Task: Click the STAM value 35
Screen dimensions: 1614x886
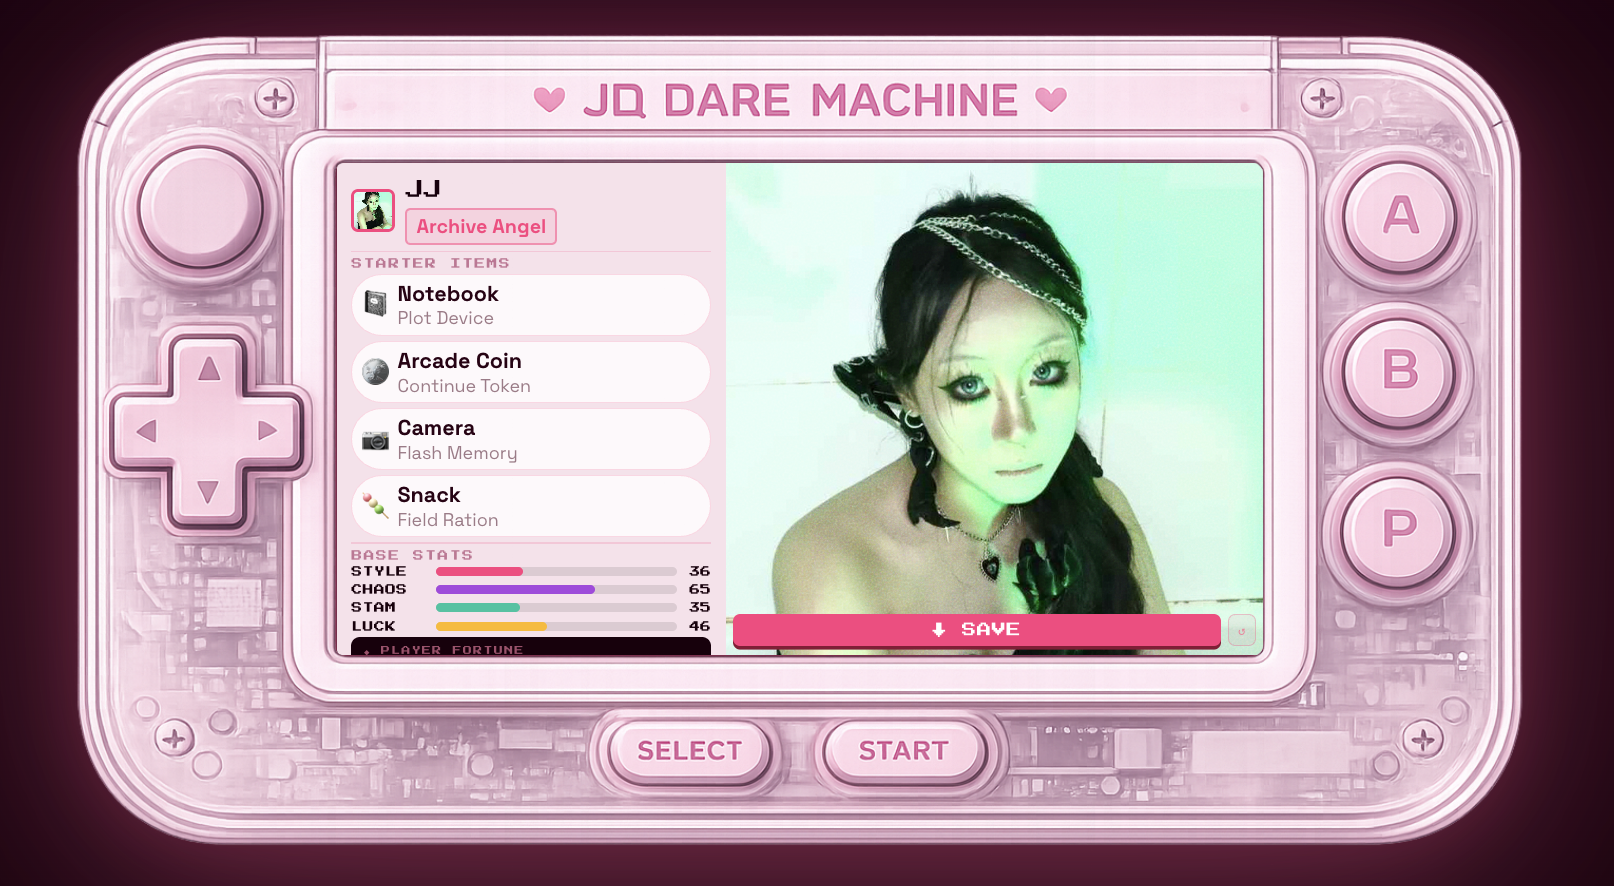Action: 699,608
